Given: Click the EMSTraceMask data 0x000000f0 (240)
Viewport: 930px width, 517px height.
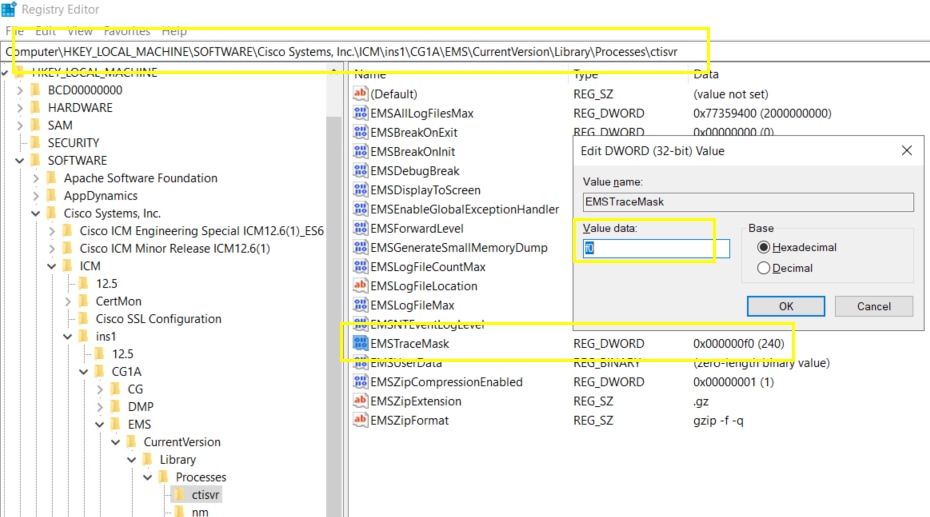Looking at the screenshot, I should 738,343.
